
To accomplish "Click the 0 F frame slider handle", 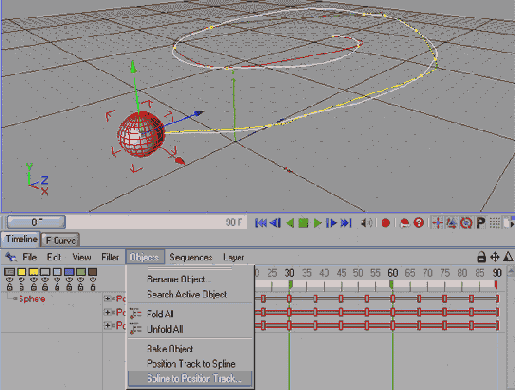I will (x=36, y=222).
